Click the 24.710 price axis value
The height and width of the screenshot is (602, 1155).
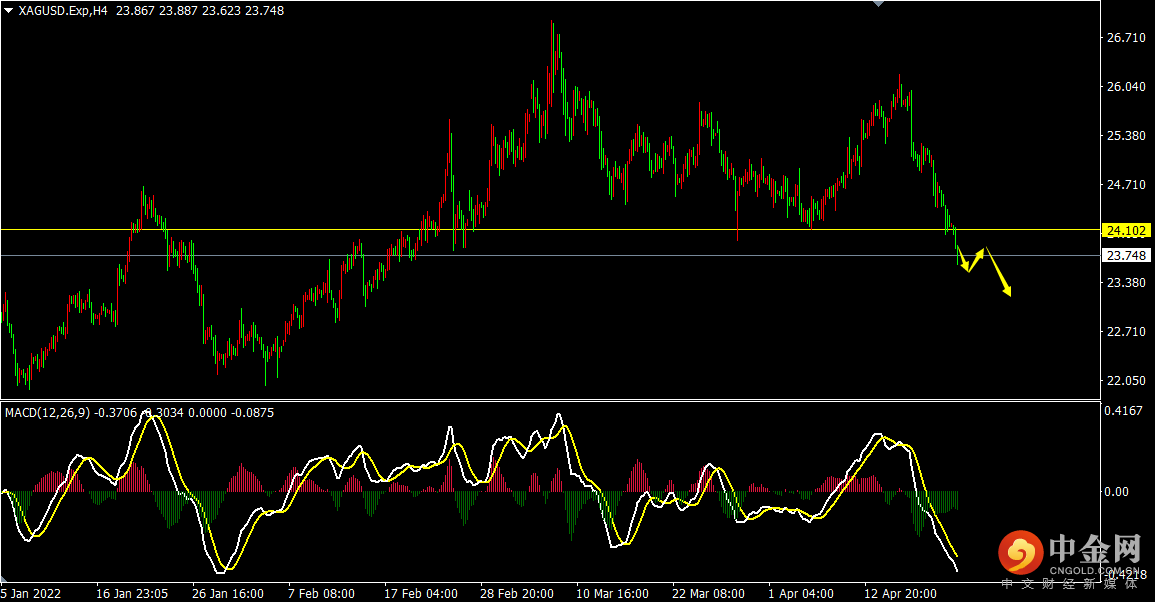(1126, 185)
